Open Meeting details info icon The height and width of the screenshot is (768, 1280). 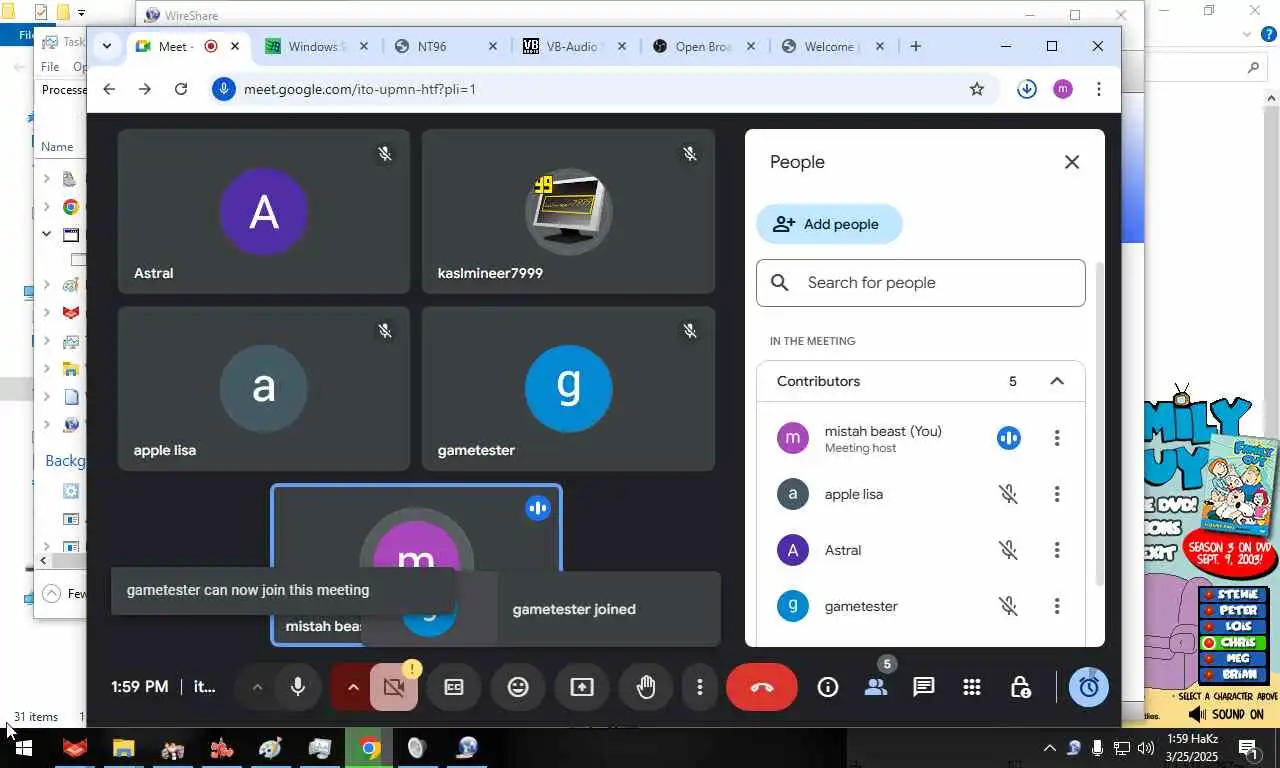(x=828, y=687)
